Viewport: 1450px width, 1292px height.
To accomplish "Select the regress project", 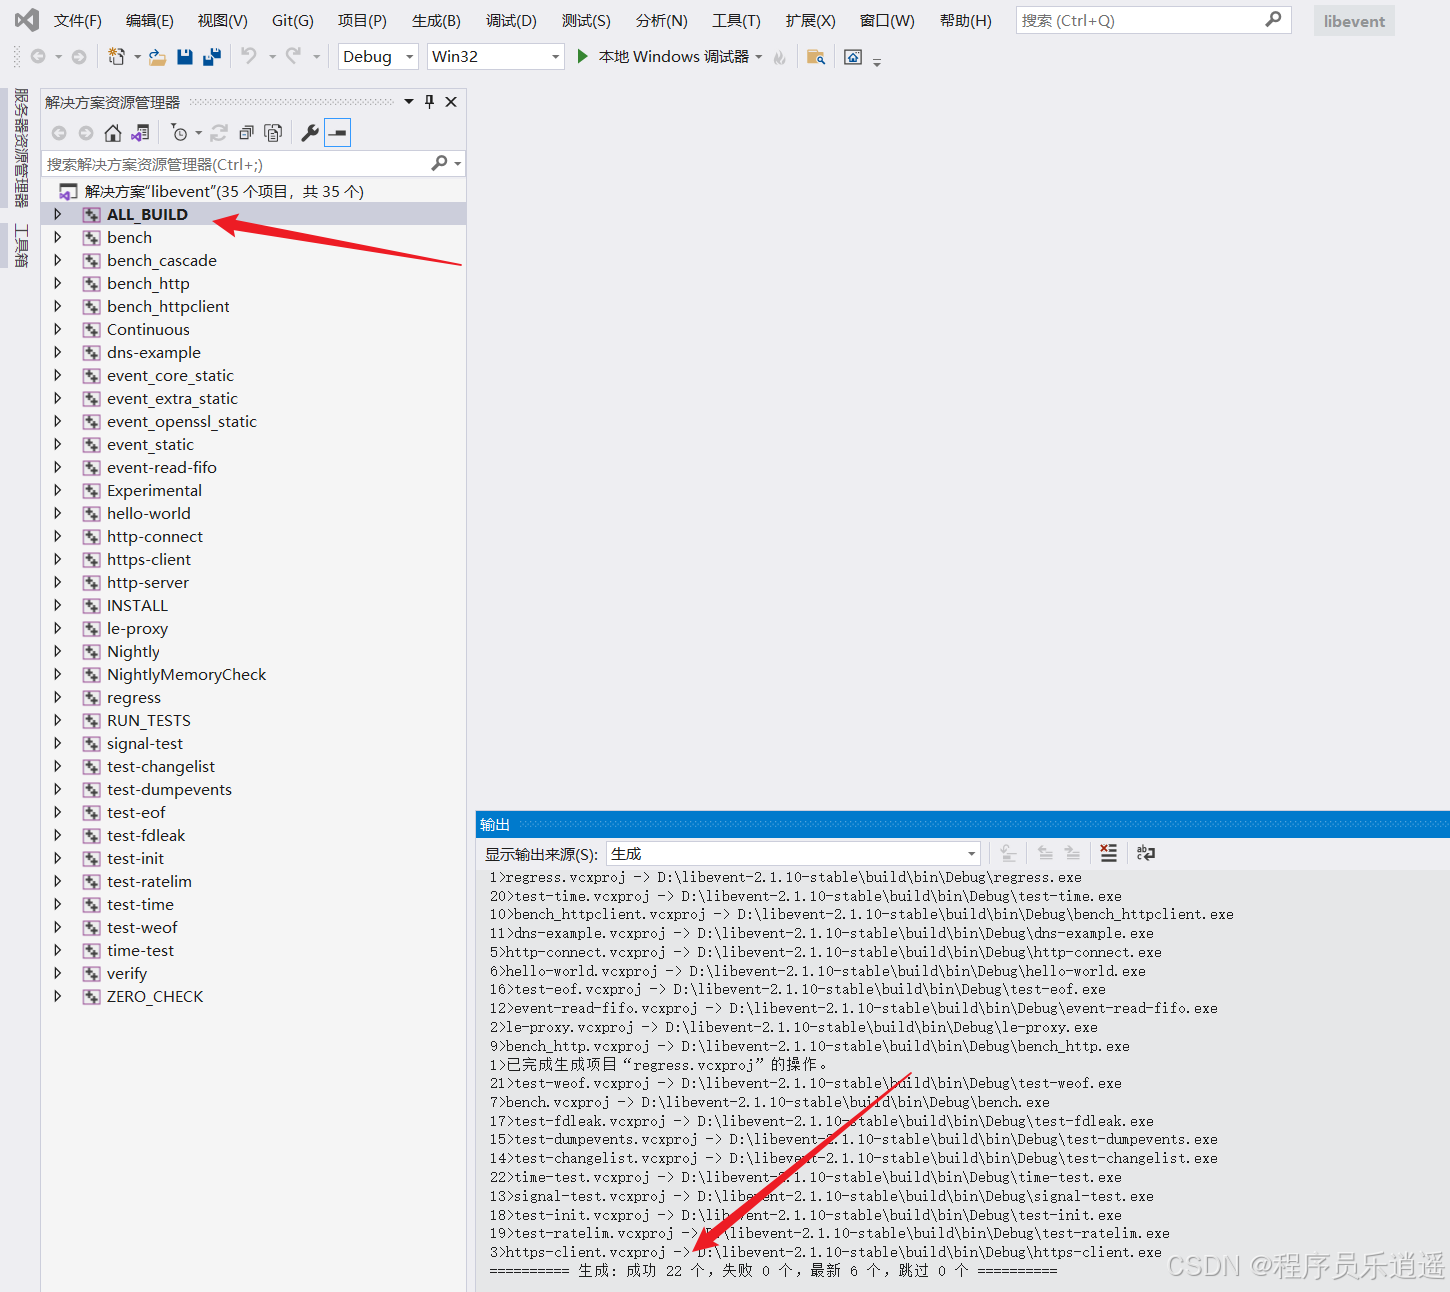I will pyautogui.click(x=134, y=697).
